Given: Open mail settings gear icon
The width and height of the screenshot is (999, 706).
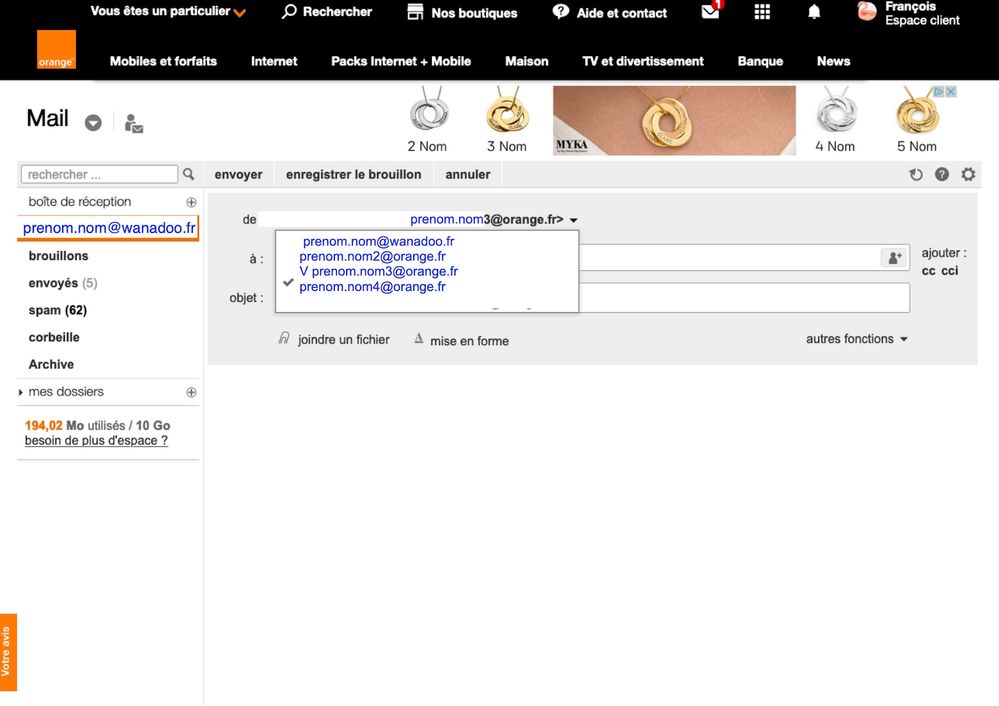Looking at the screenshot, I should [968, 175].
